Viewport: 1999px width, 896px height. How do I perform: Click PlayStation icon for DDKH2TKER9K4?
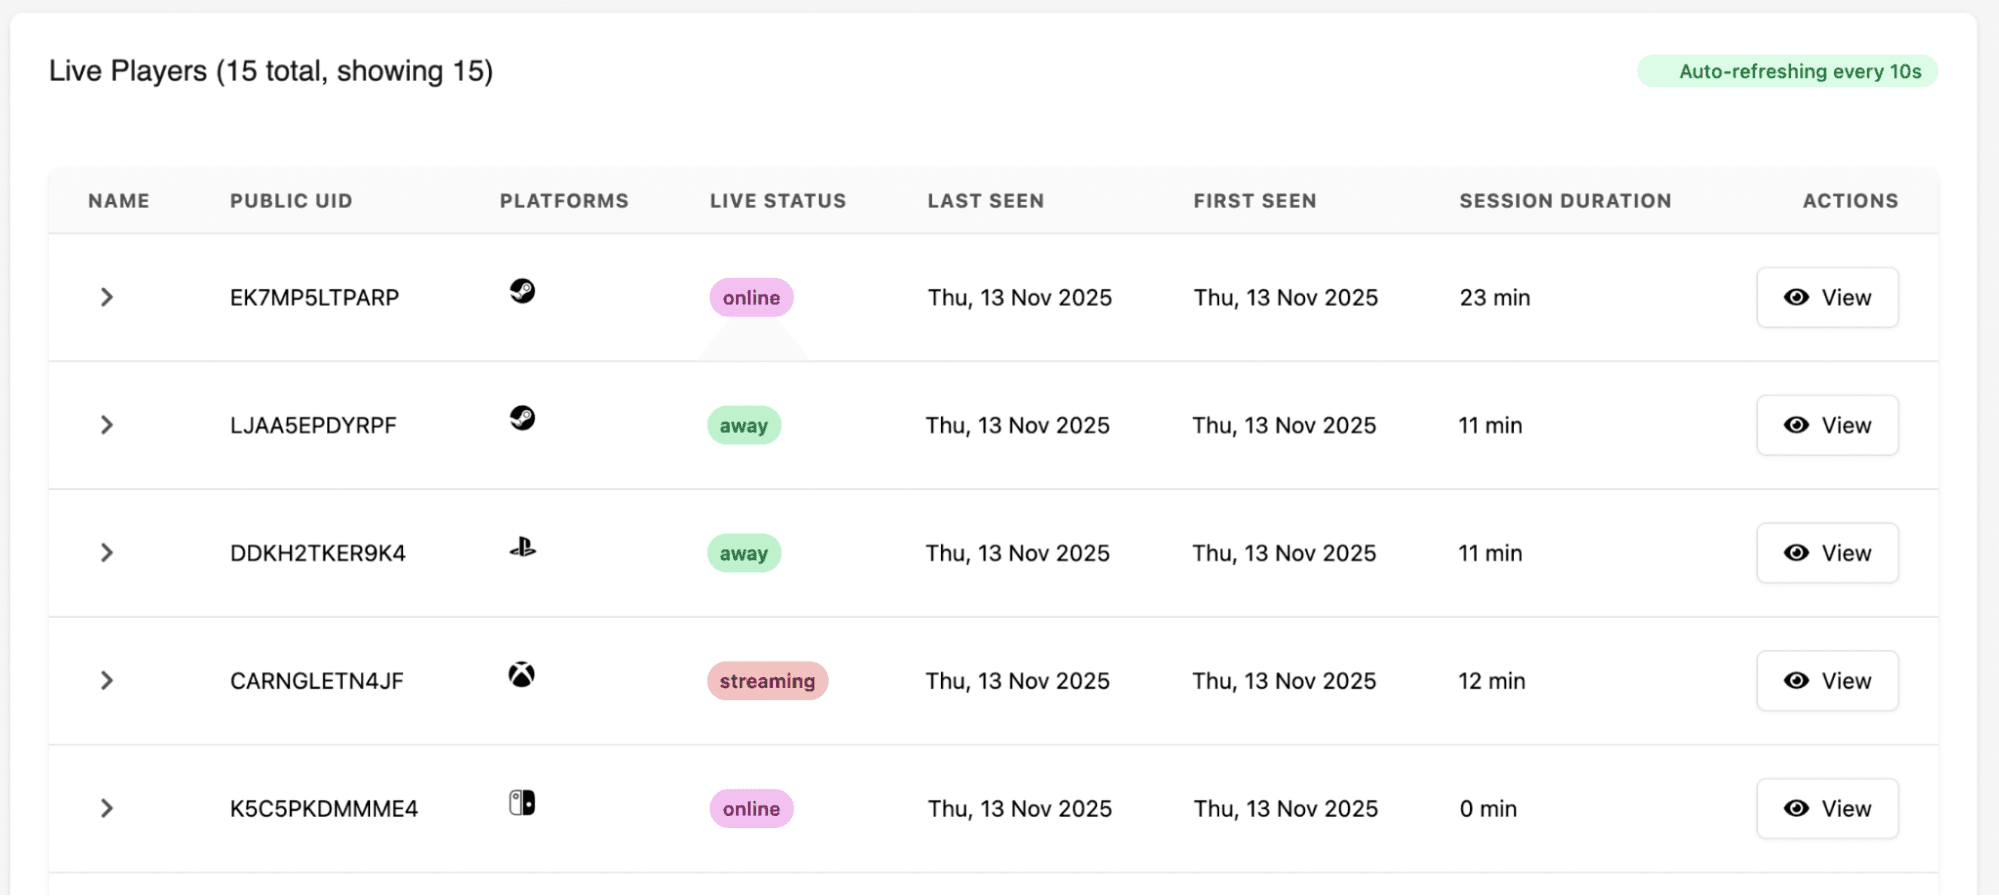pos(522,547)
